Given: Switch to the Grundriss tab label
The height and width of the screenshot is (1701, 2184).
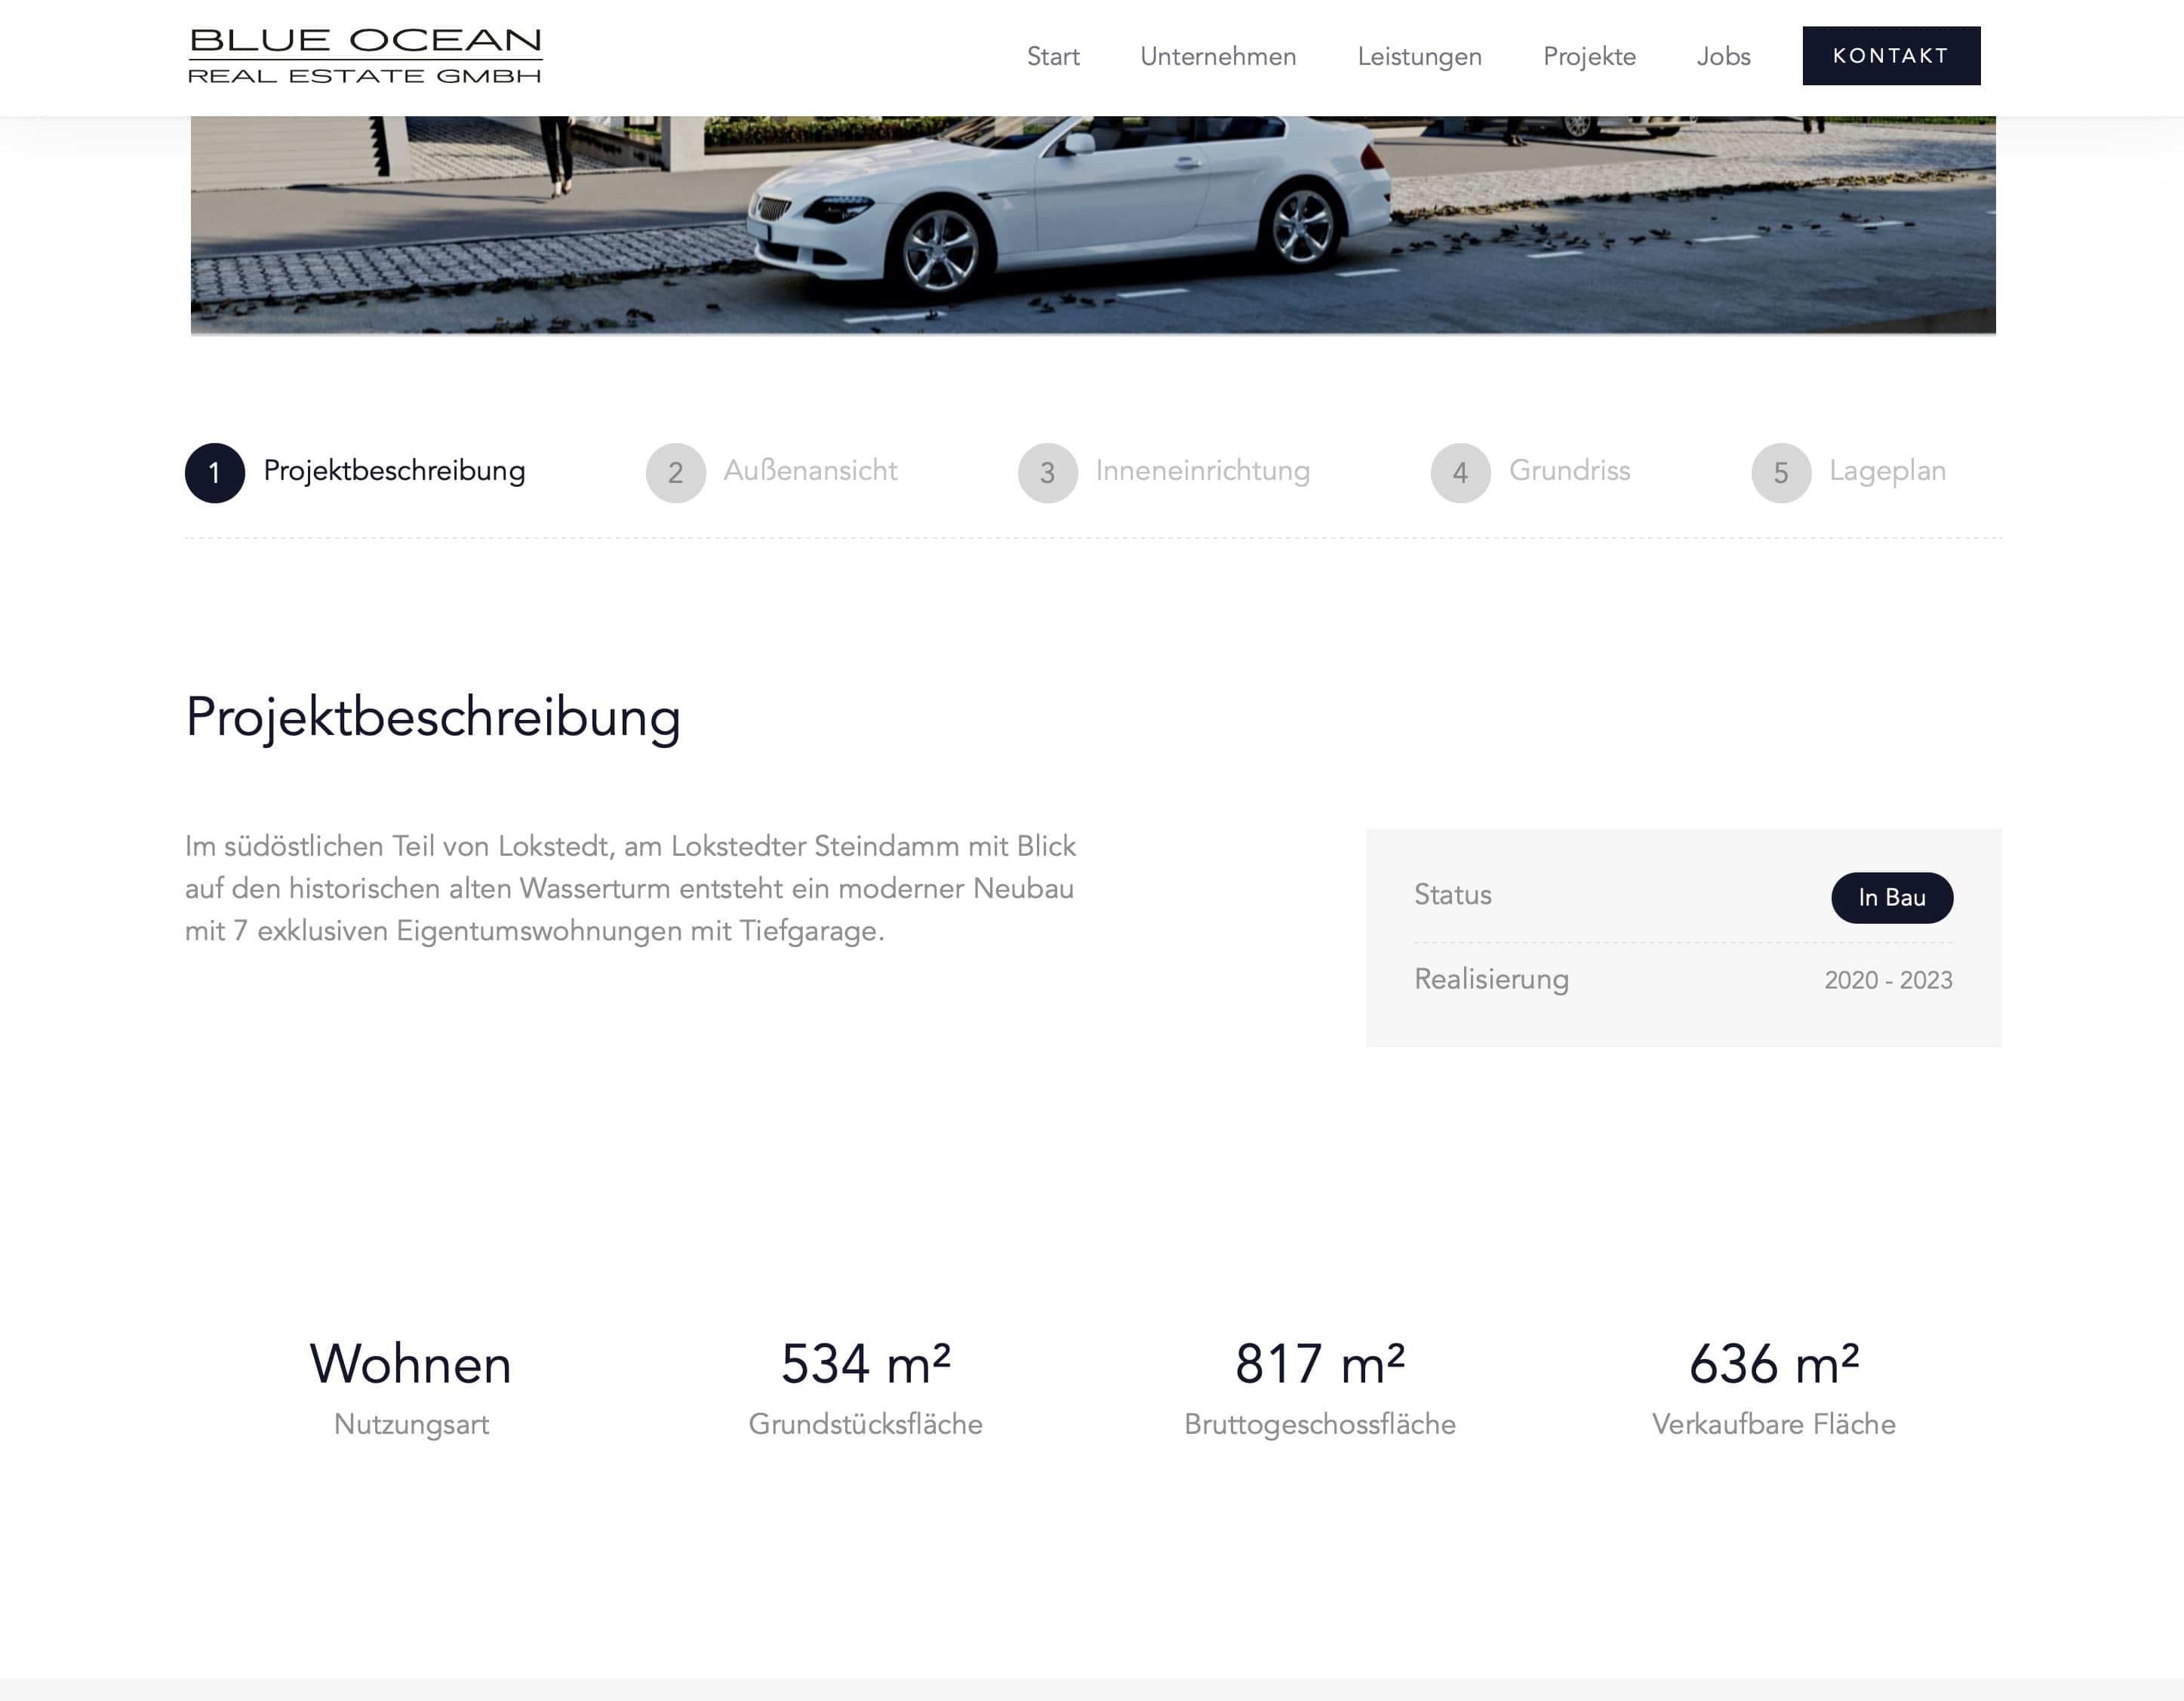Looking at the screenshot, I should (1570, 471).
